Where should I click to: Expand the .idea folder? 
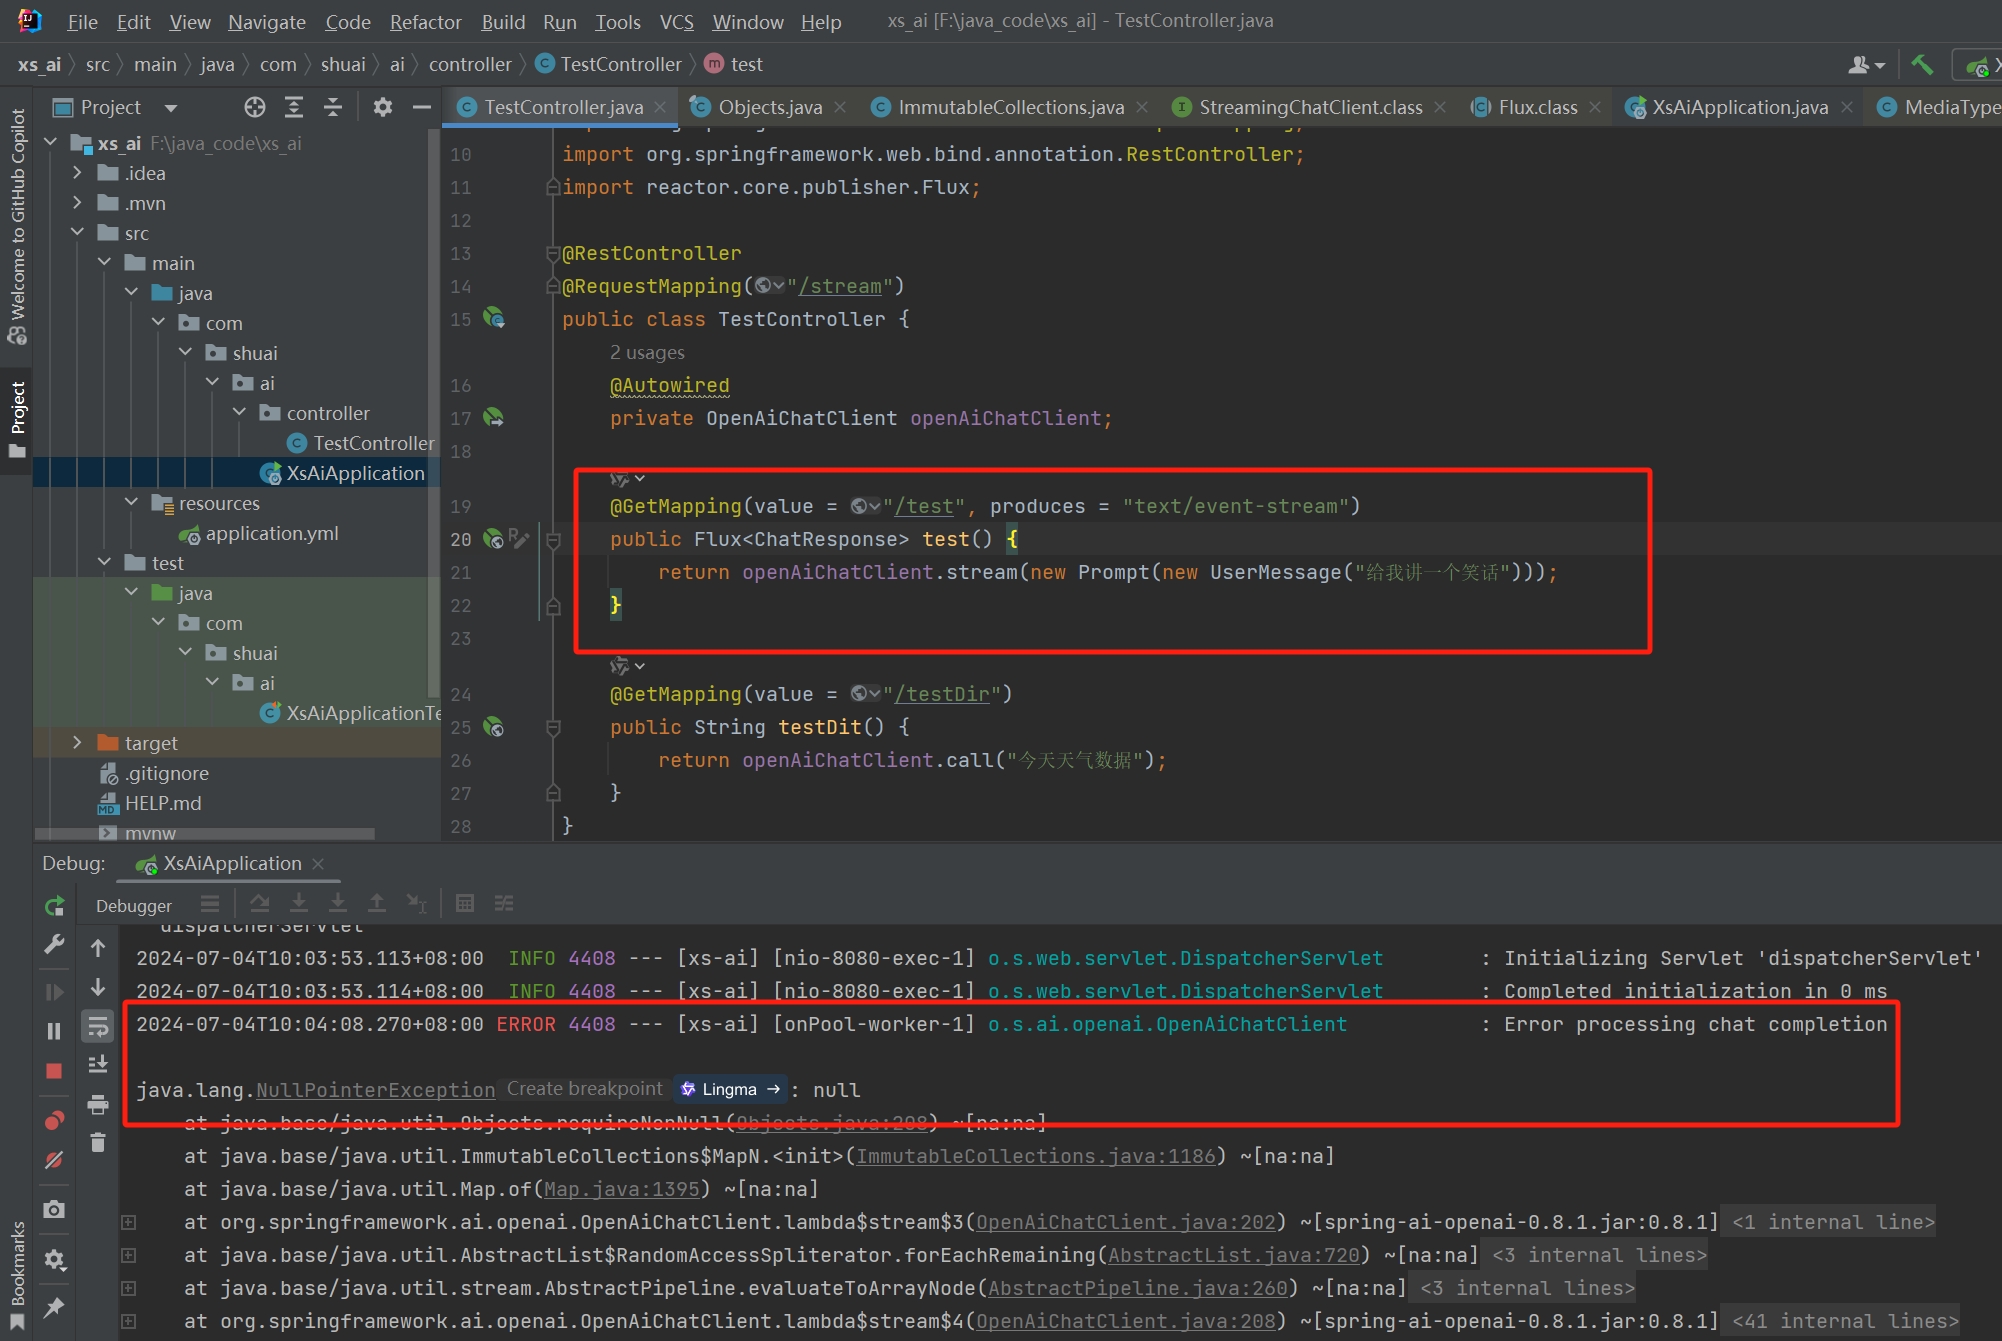click(78, 173)
